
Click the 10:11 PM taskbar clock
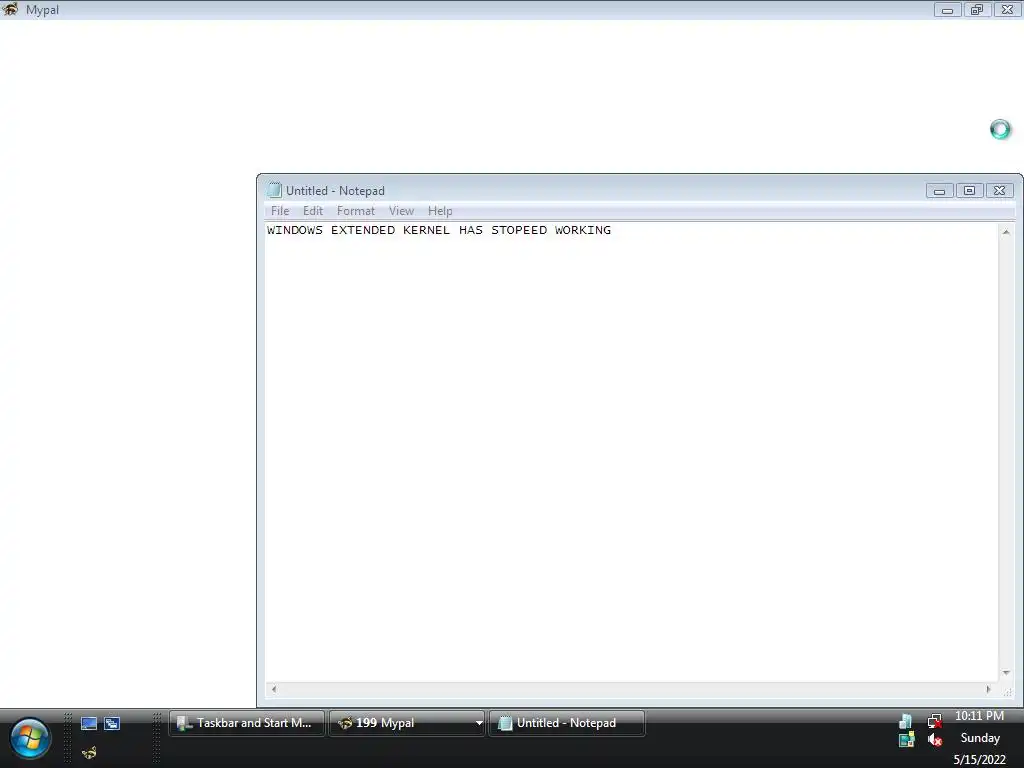coord(979,716)
